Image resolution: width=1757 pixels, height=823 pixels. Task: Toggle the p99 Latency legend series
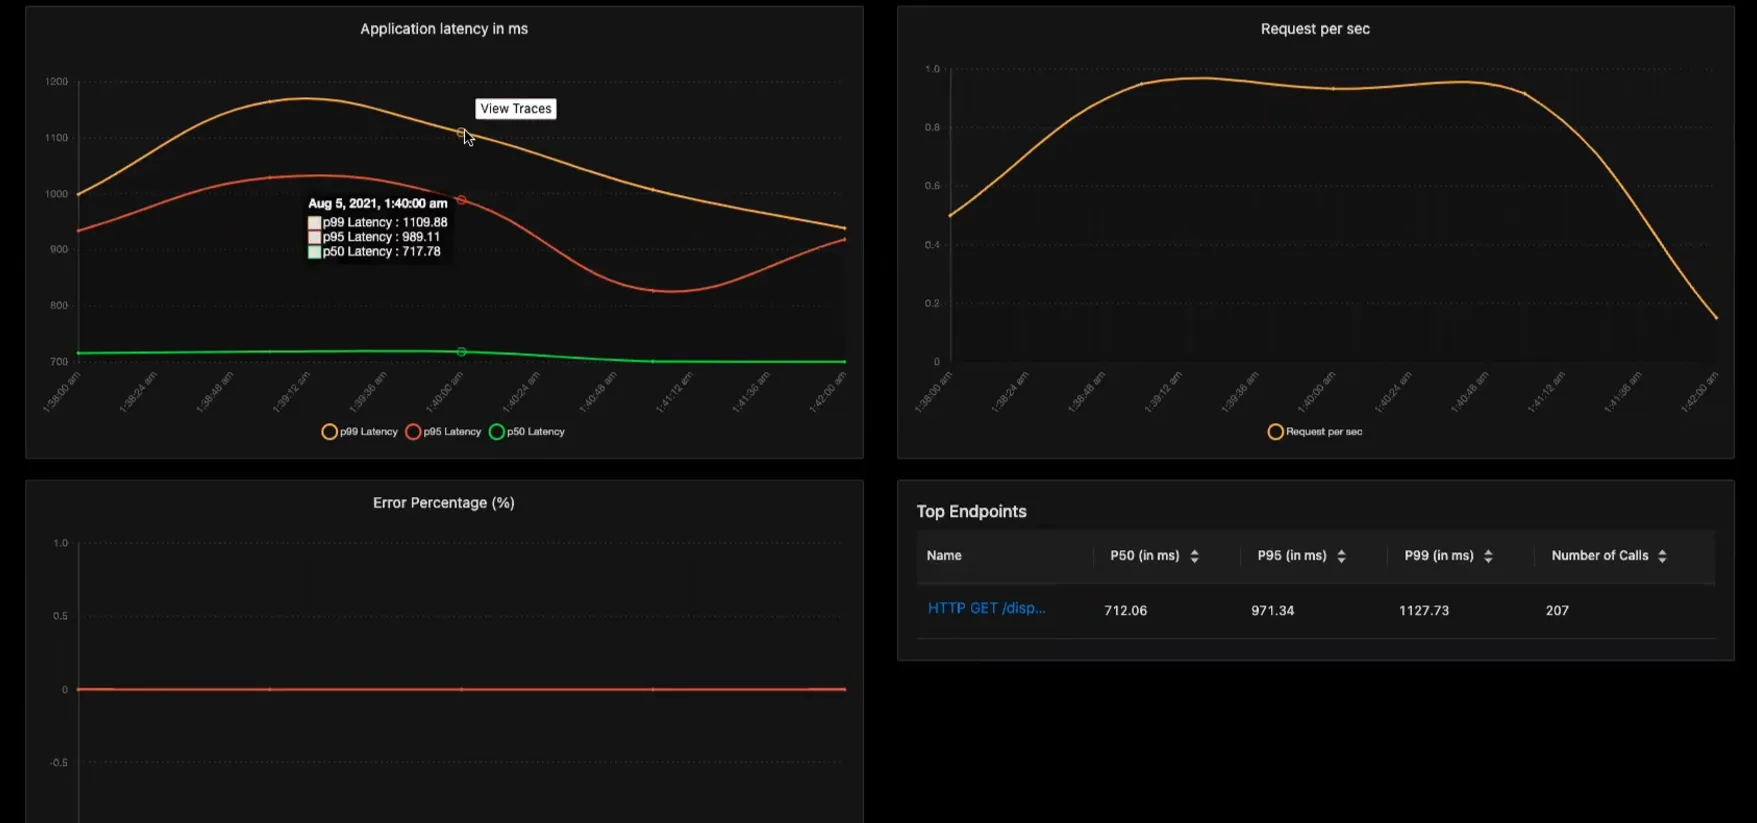359,432
